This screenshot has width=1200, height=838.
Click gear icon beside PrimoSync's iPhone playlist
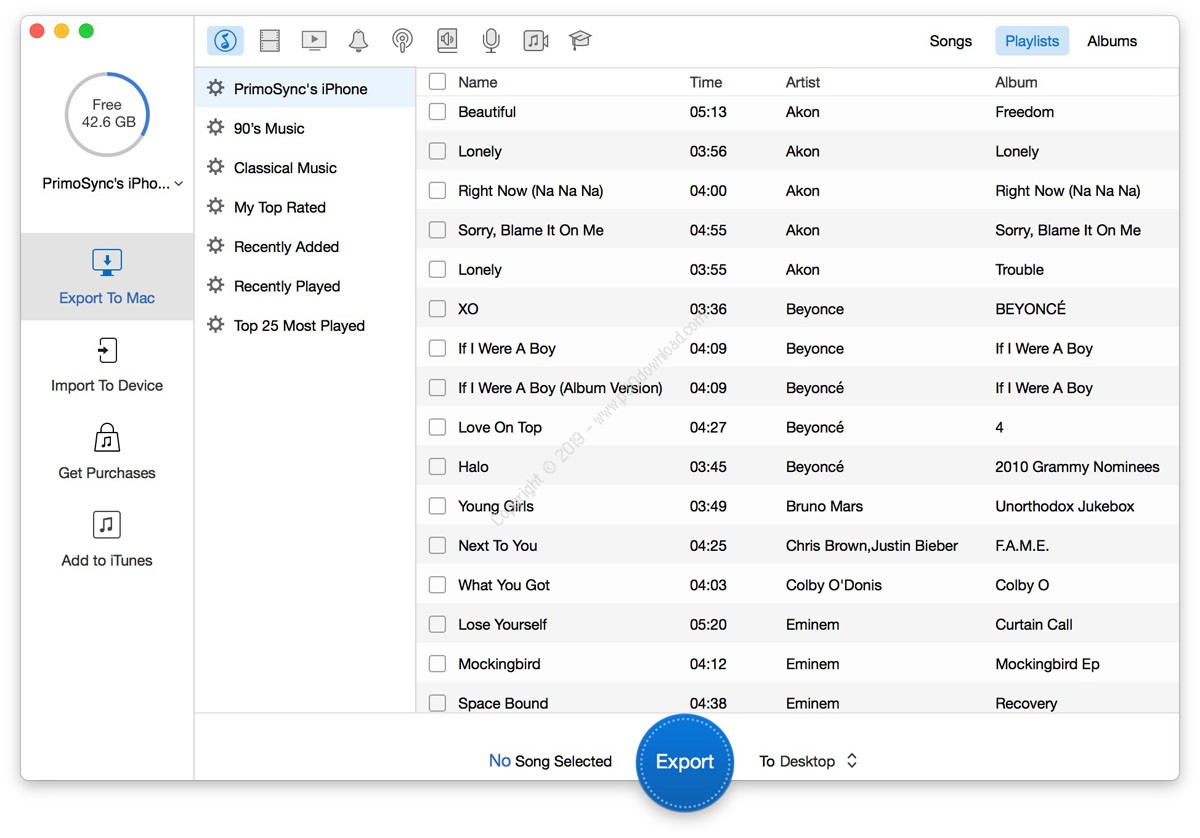(x=215, y=89)
